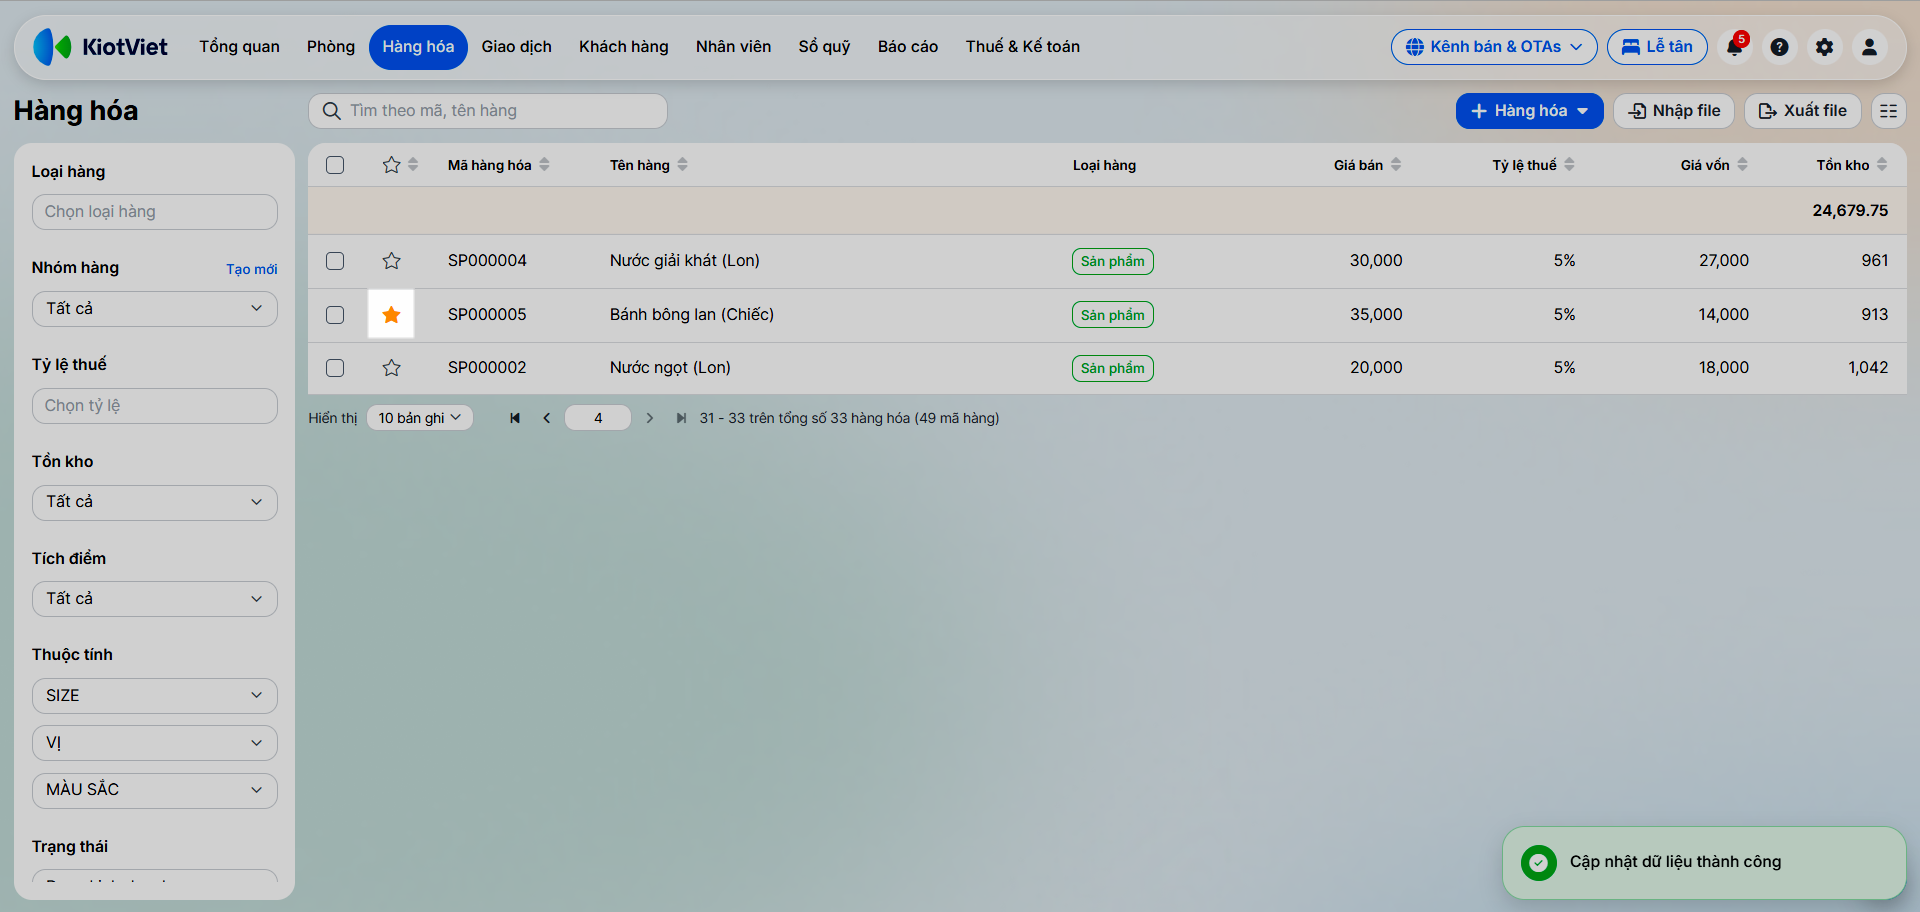Open the Nhân viên menu
1920x912 pixels.
[x=734, y=47]
